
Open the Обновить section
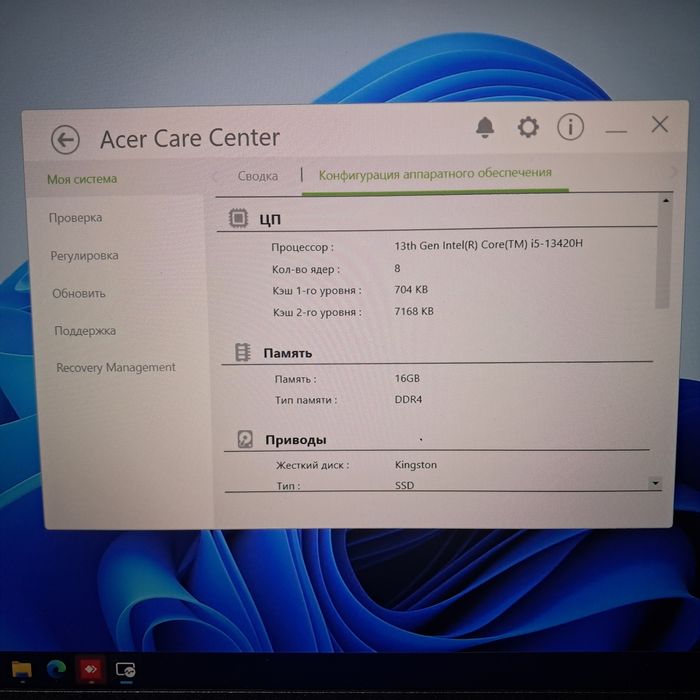(x=79, y=293)
